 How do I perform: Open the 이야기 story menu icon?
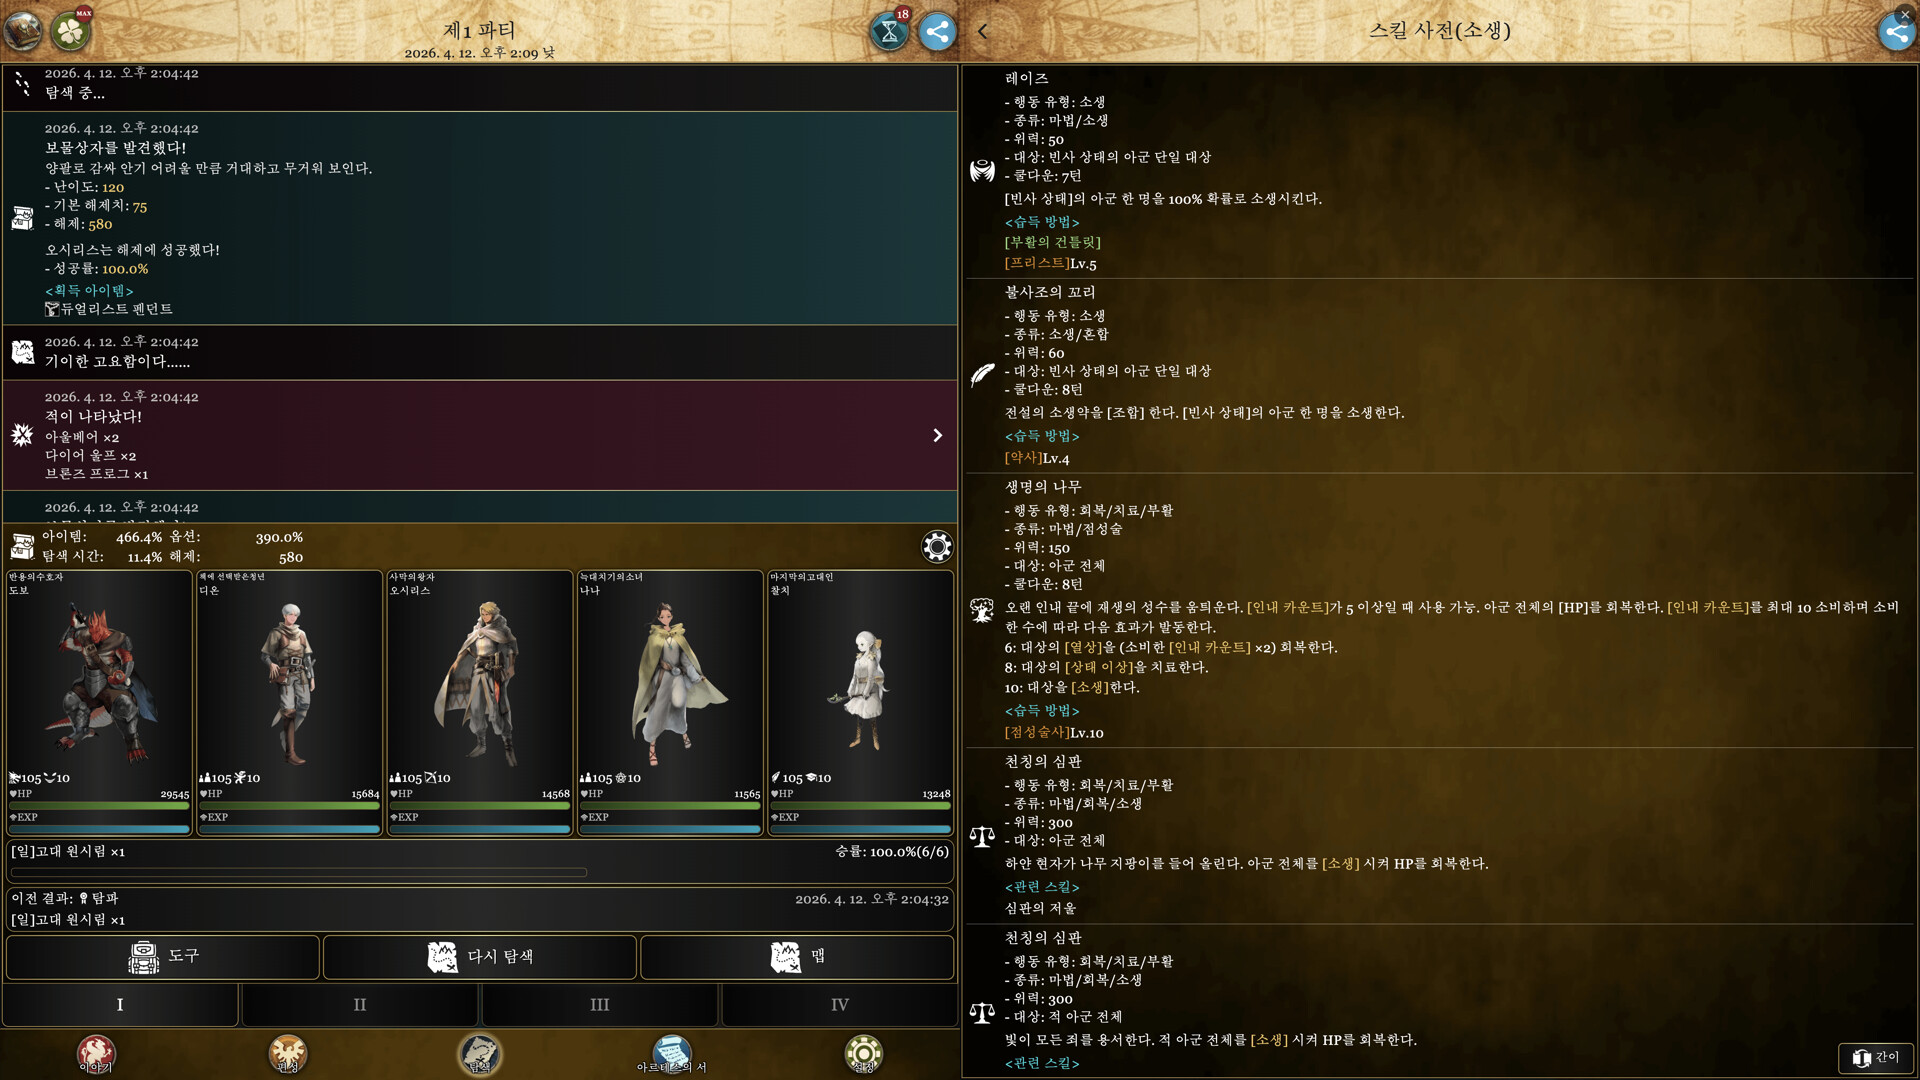(x=96, y=1053)
